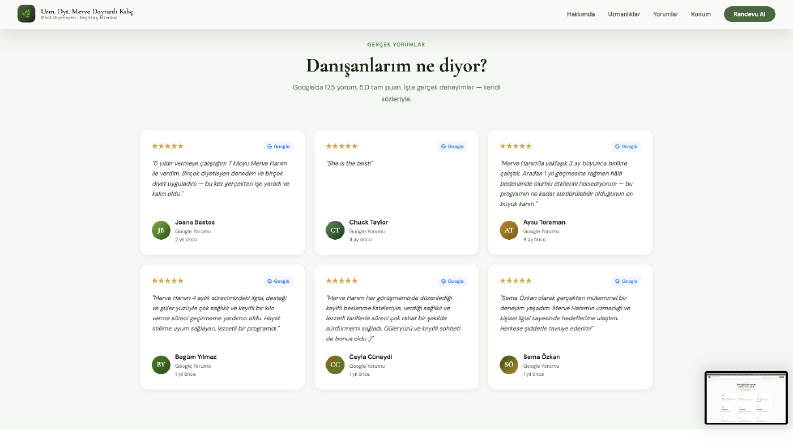793x446 pixels.
Task: Click the star rating on Joana Bastos card
Action: tap(167, 146)
